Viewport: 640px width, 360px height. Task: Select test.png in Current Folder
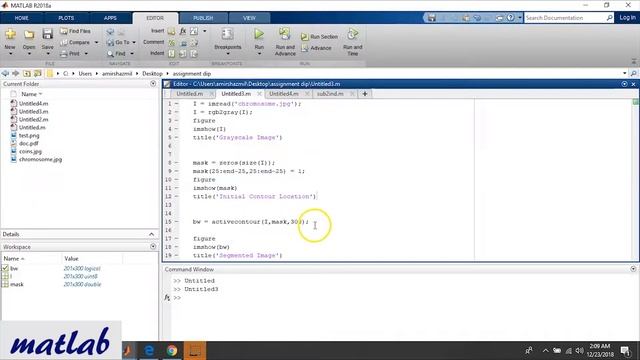pyautogui.click(x=29, y=136)
